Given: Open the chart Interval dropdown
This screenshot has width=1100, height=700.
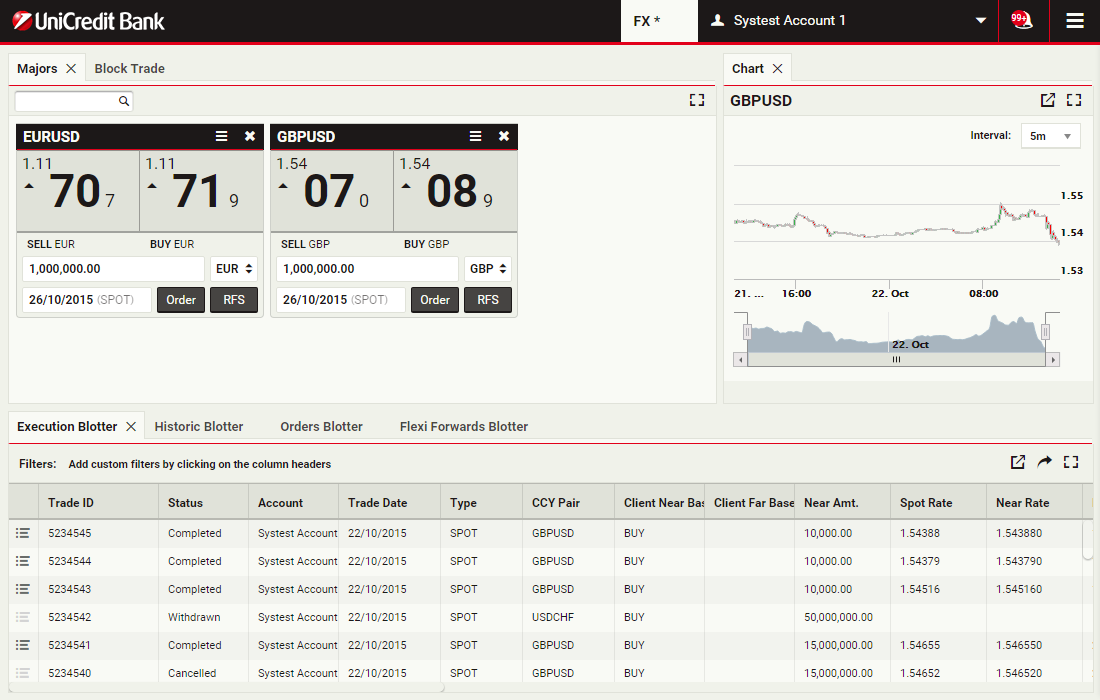Looking at the screenshot, I should pos(1050,136).
